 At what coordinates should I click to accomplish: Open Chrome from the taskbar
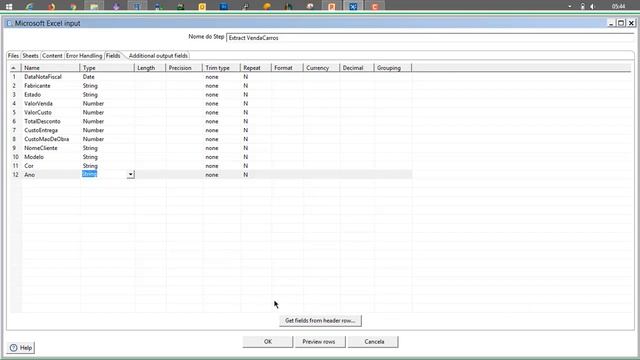[73, 7]
